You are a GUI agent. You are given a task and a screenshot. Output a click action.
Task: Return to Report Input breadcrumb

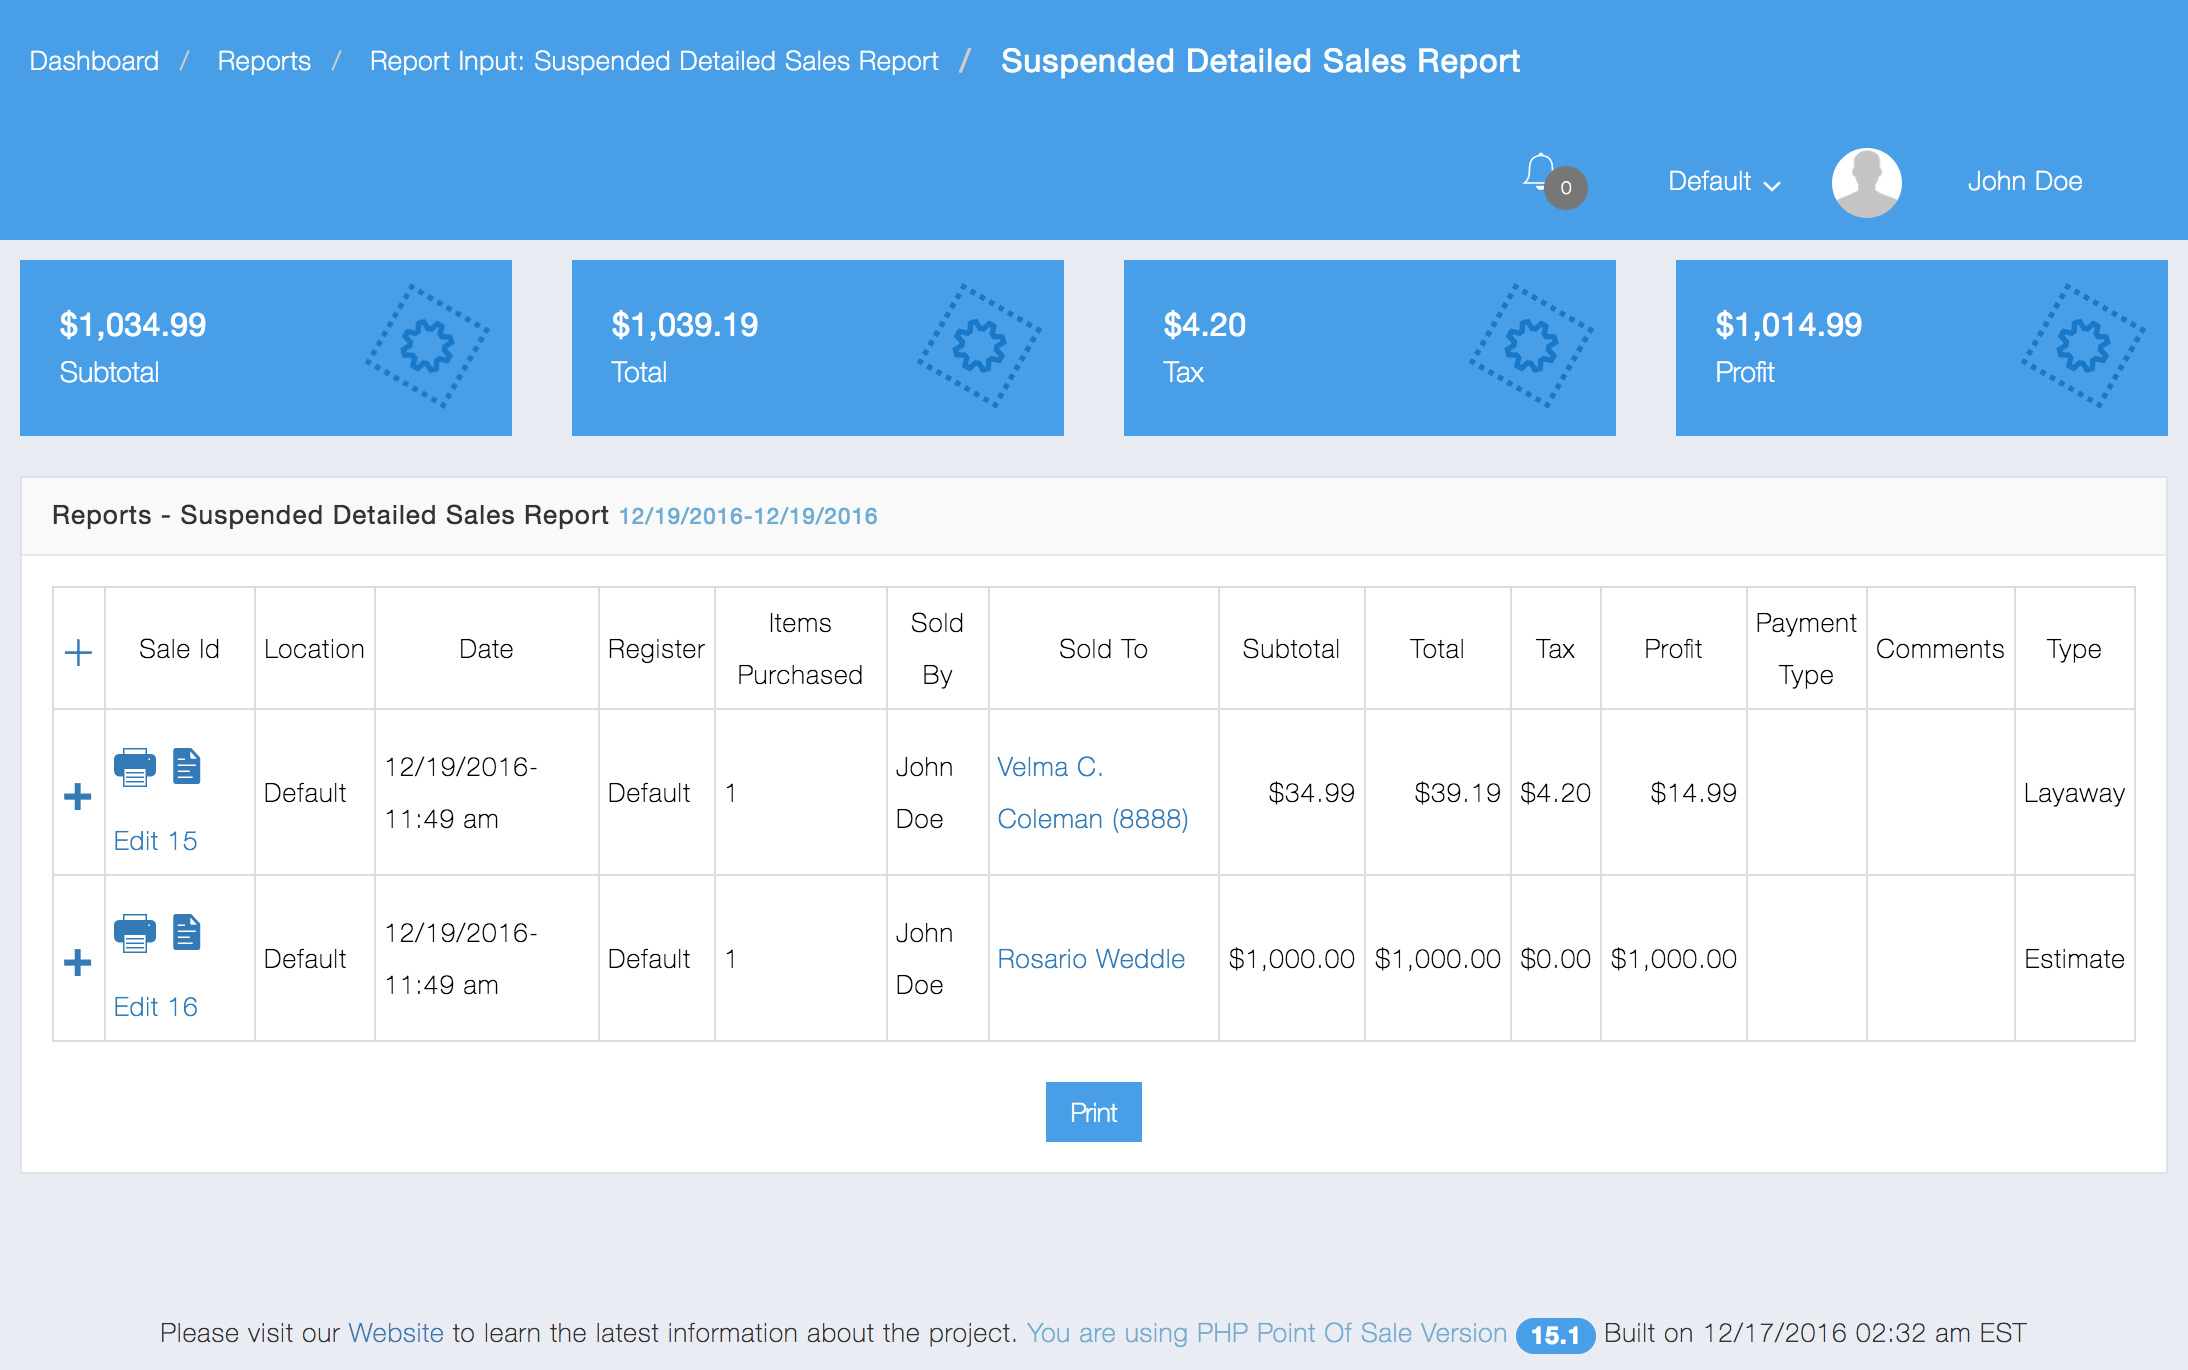click(654, 61)
